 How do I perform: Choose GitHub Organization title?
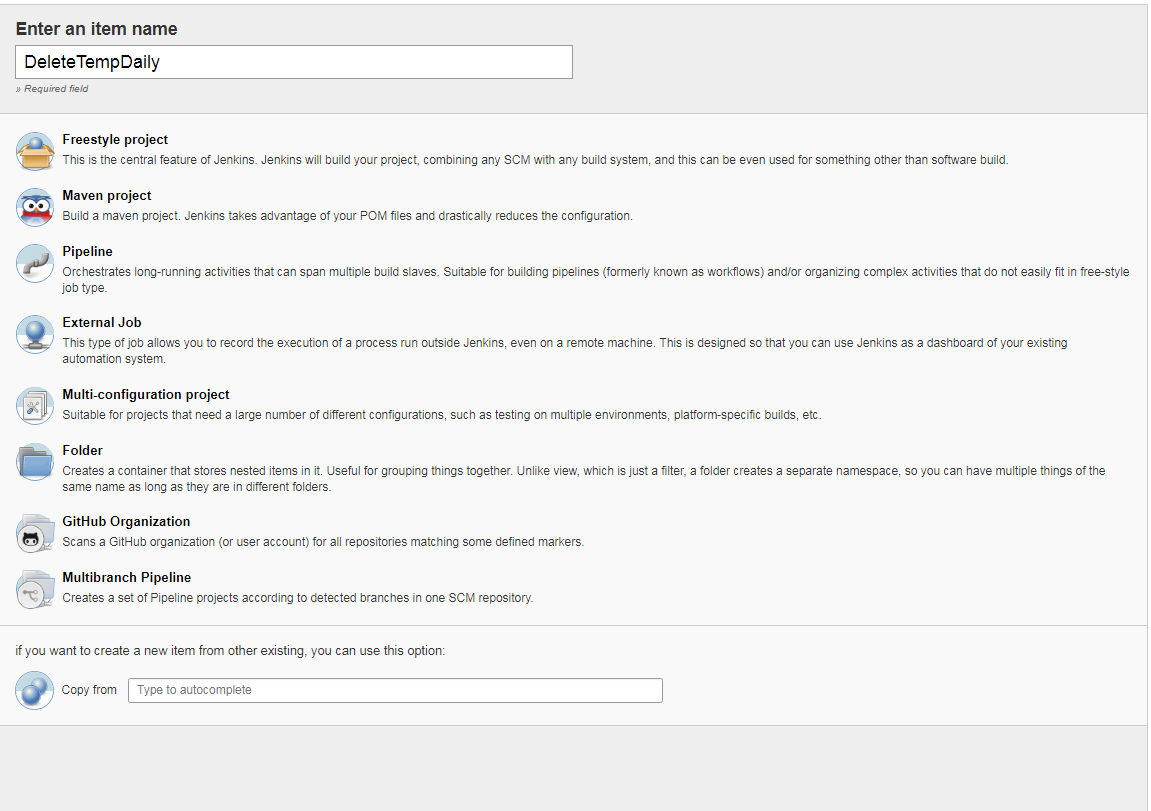coord(126,521)
